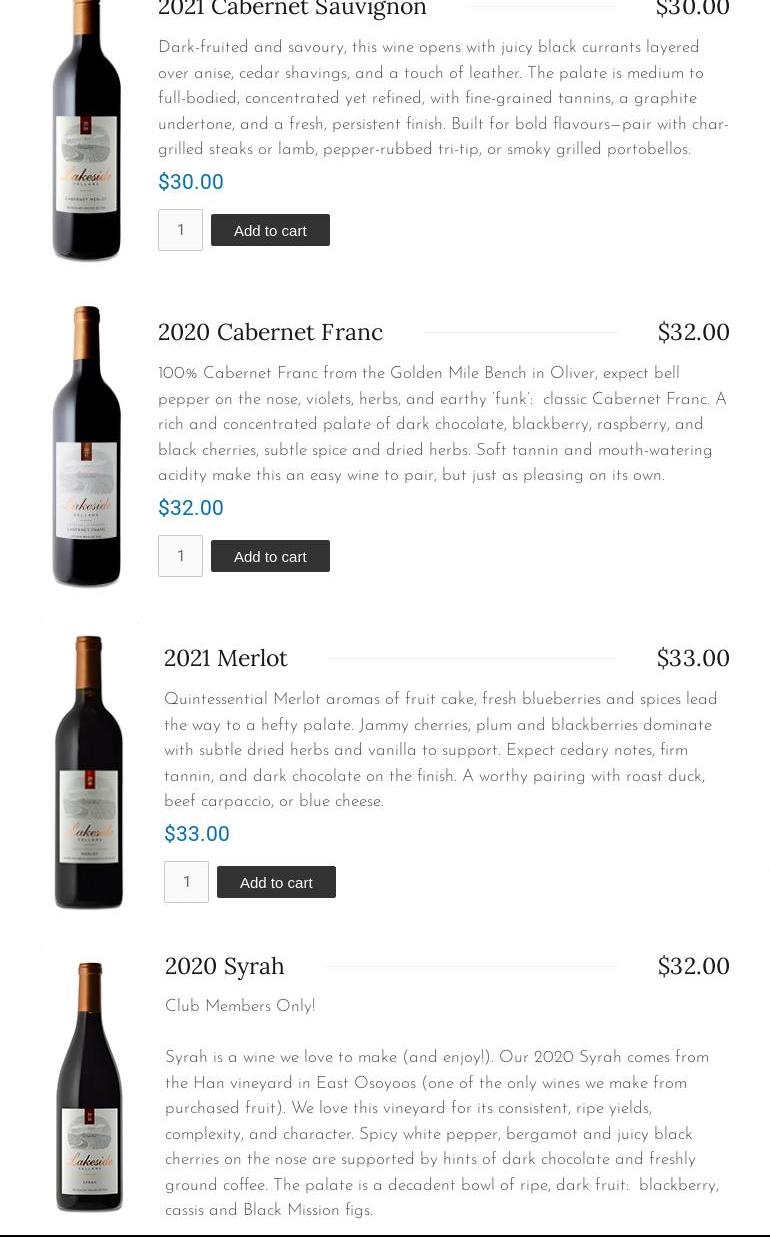
Task: Click the Merlot quantity field
Action: coord(186,882)
